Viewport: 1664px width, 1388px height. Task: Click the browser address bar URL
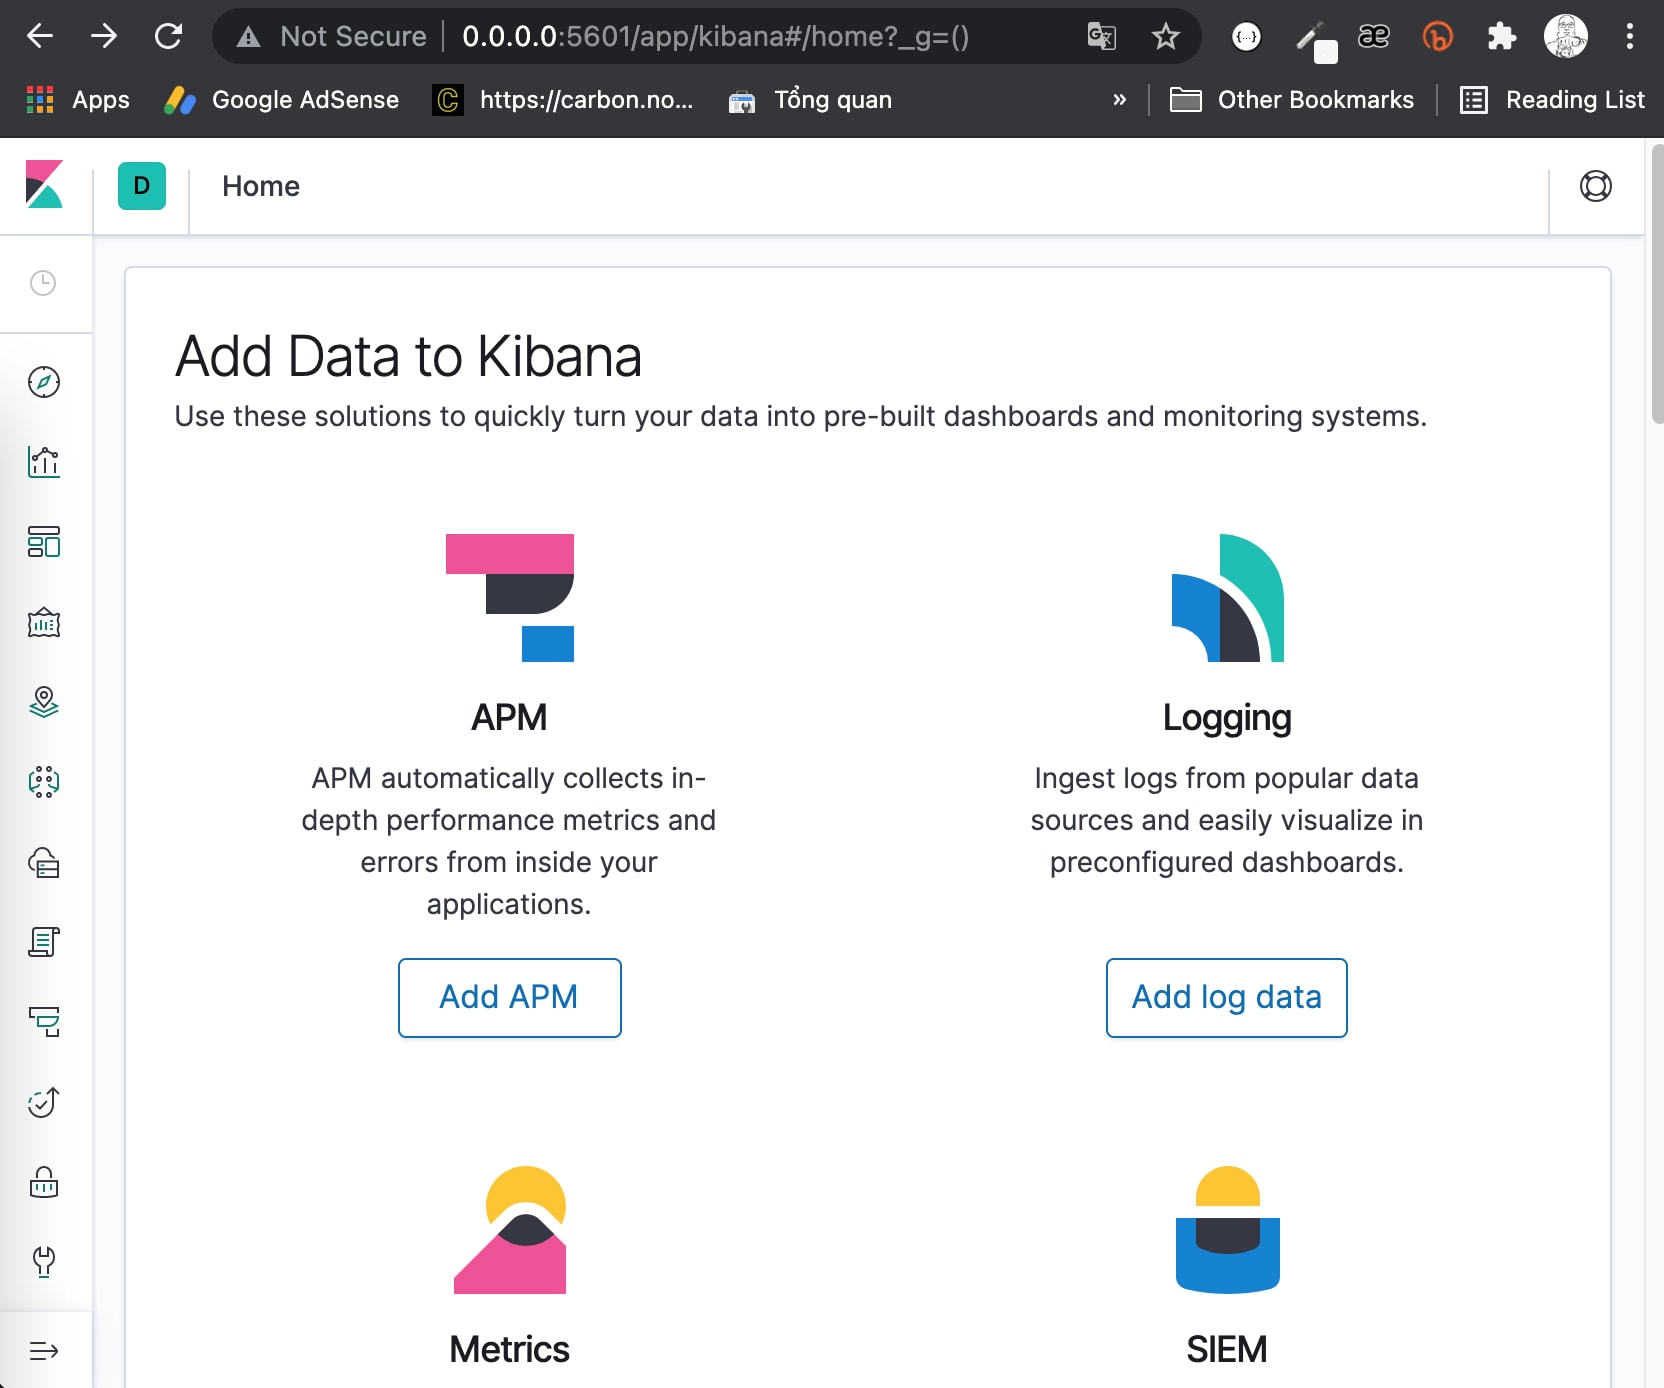(x=715, y=37)
